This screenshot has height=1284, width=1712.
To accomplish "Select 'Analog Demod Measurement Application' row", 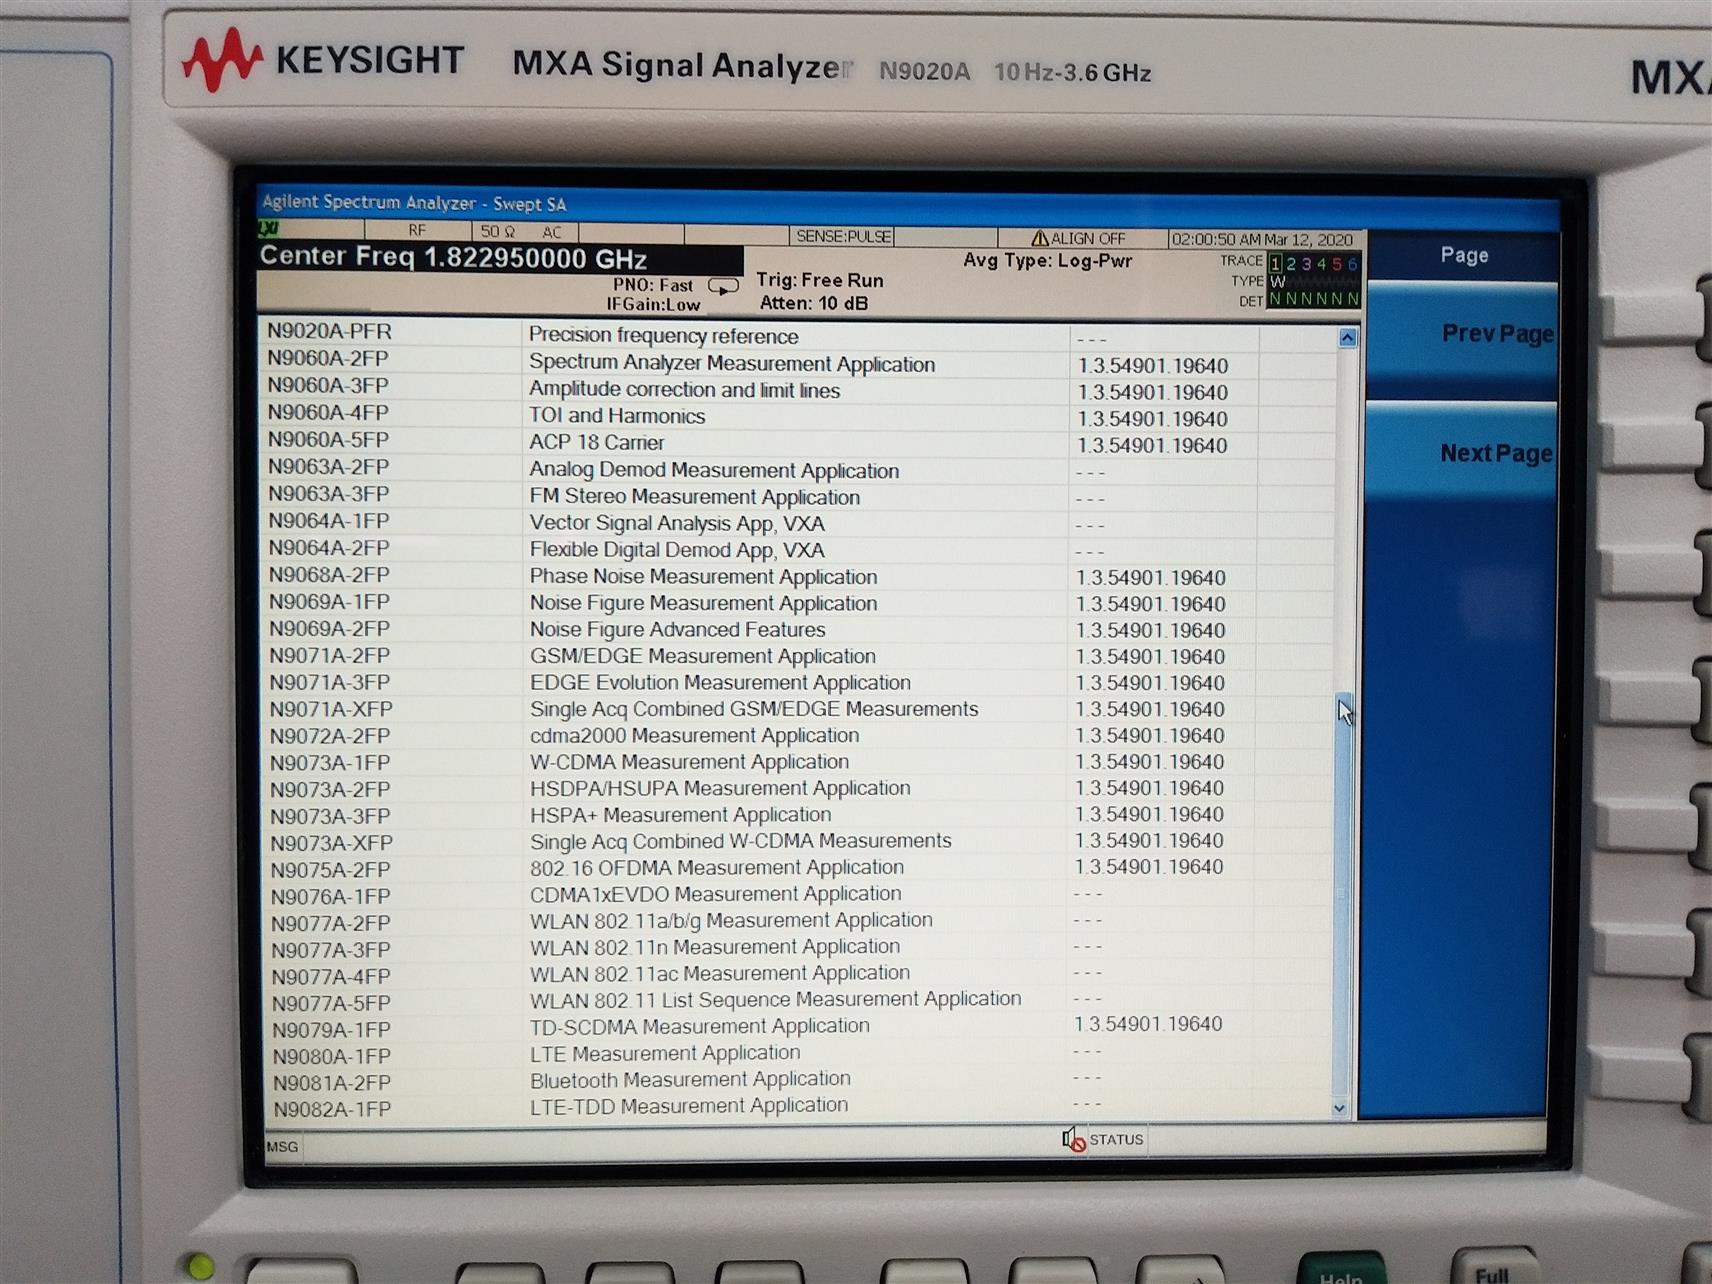I will click(797, 469).
